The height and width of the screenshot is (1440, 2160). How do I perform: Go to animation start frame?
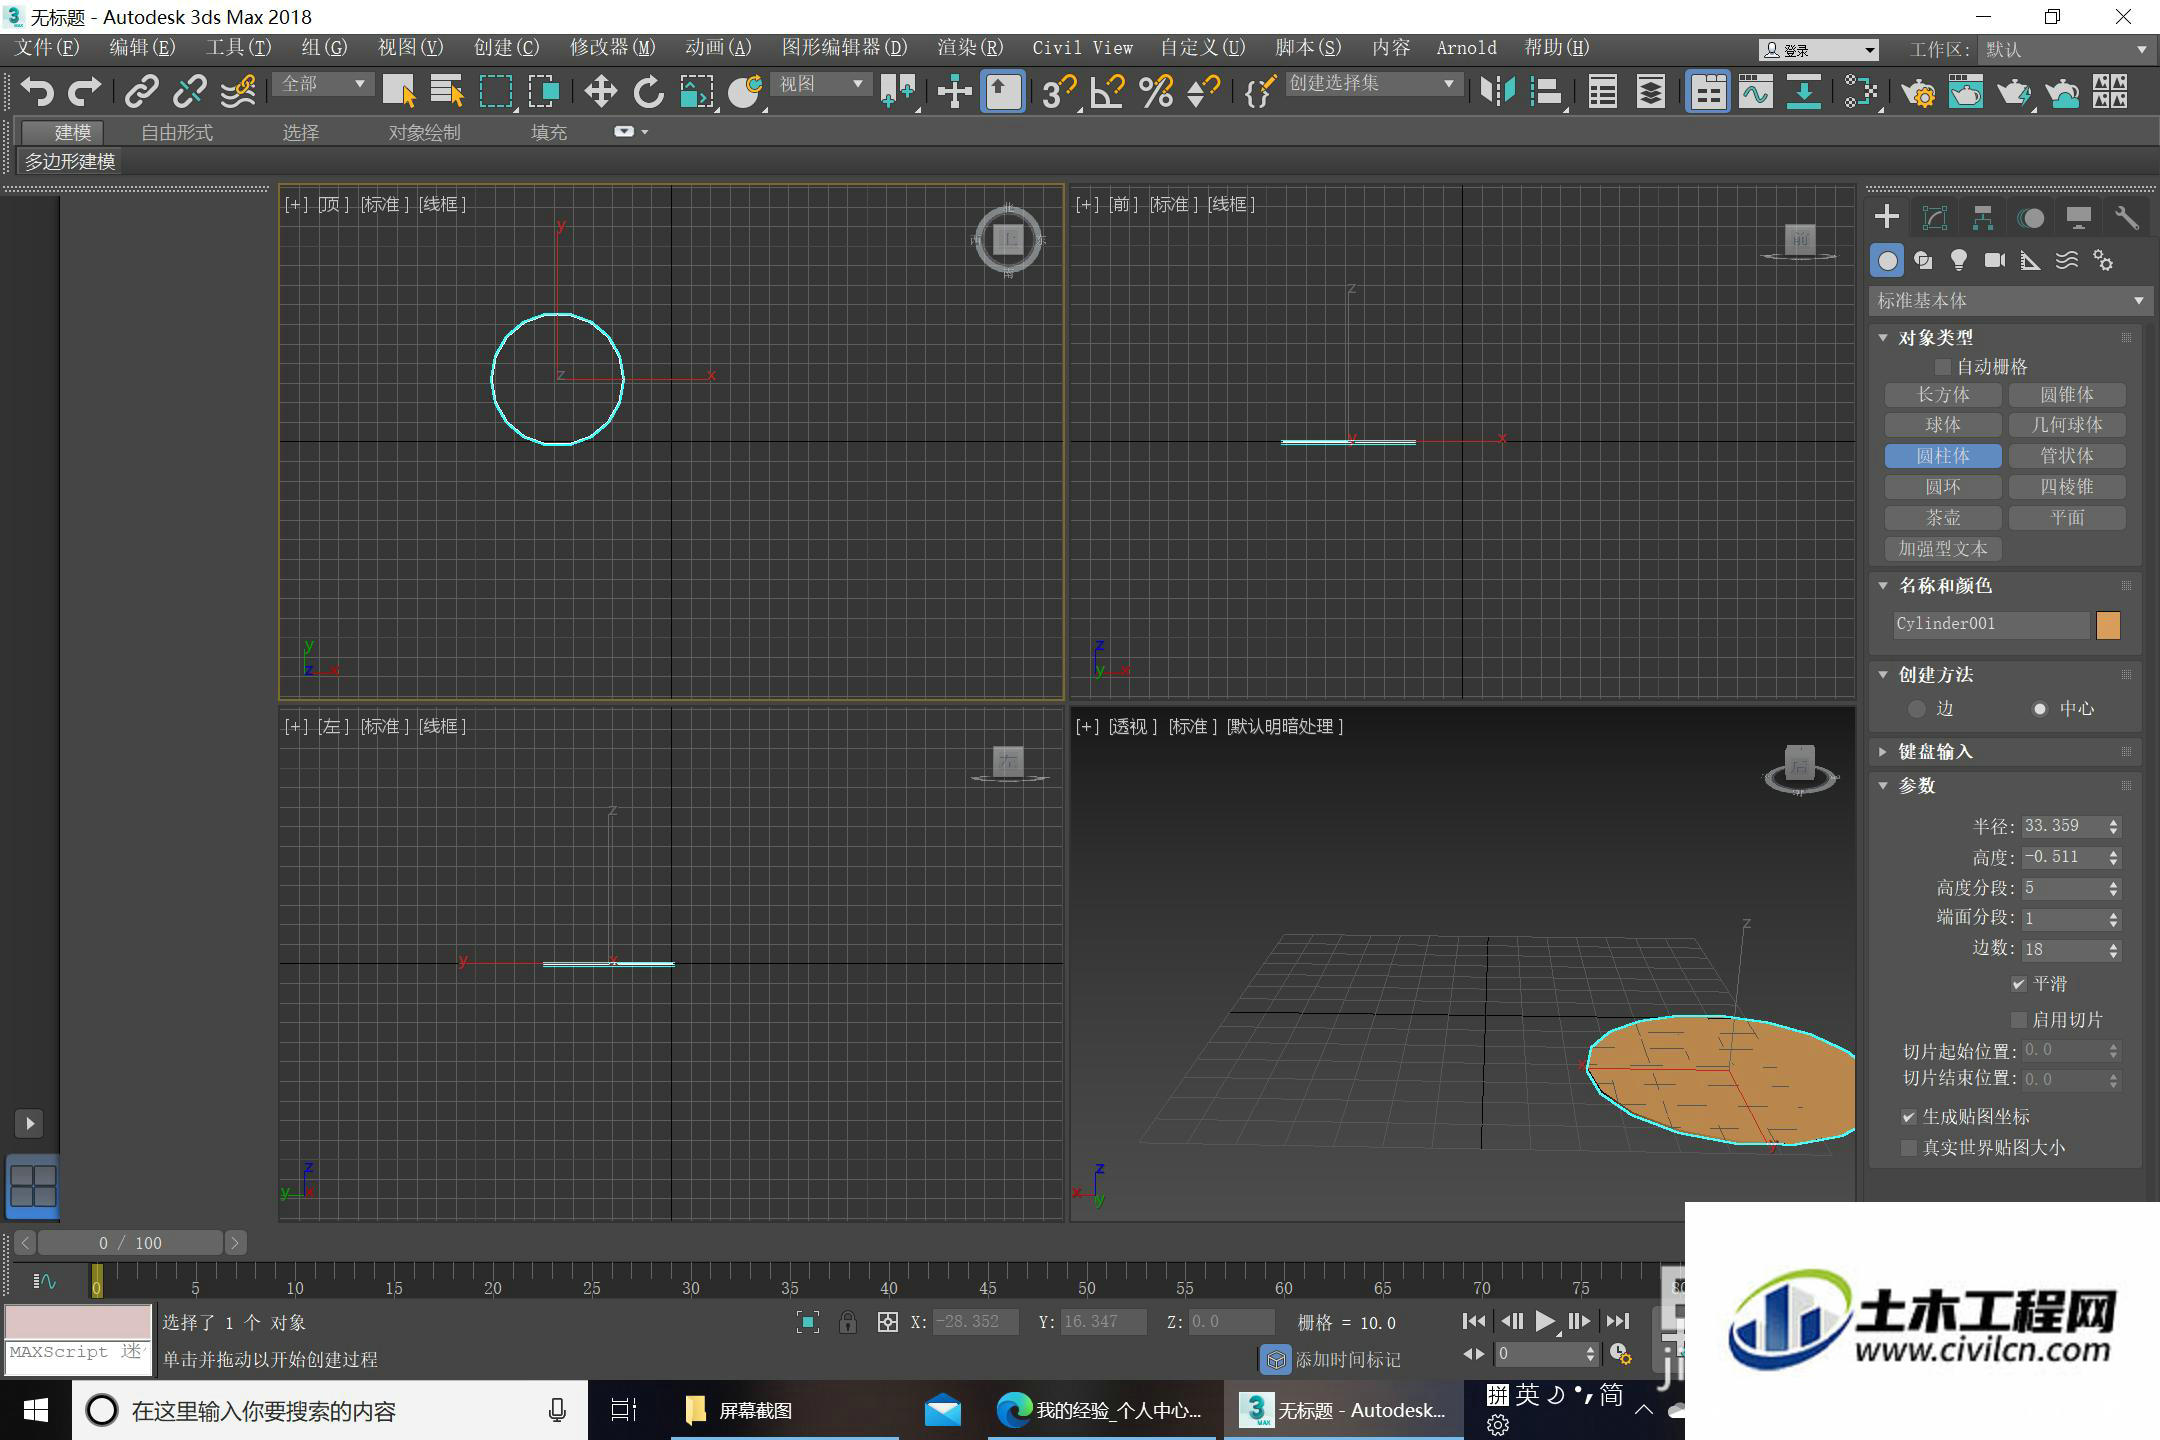[x=1473, y=1321]
